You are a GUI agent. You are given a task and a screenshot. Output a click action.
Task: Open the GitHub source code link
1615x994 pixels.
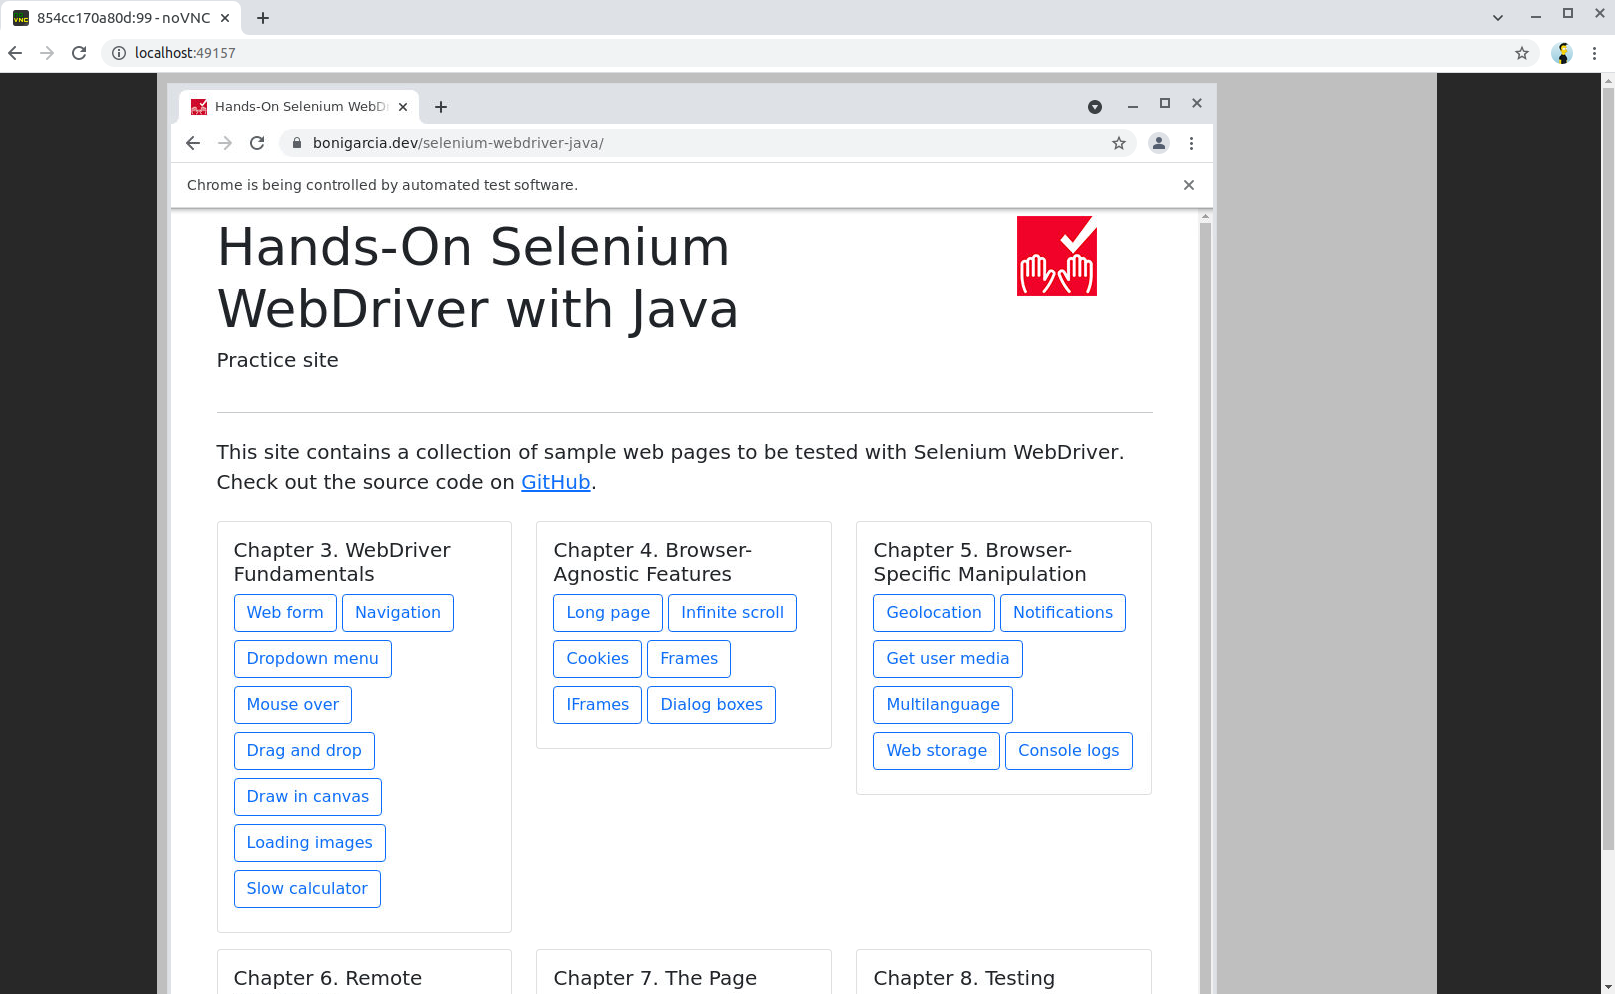click(x=555, y=482)
